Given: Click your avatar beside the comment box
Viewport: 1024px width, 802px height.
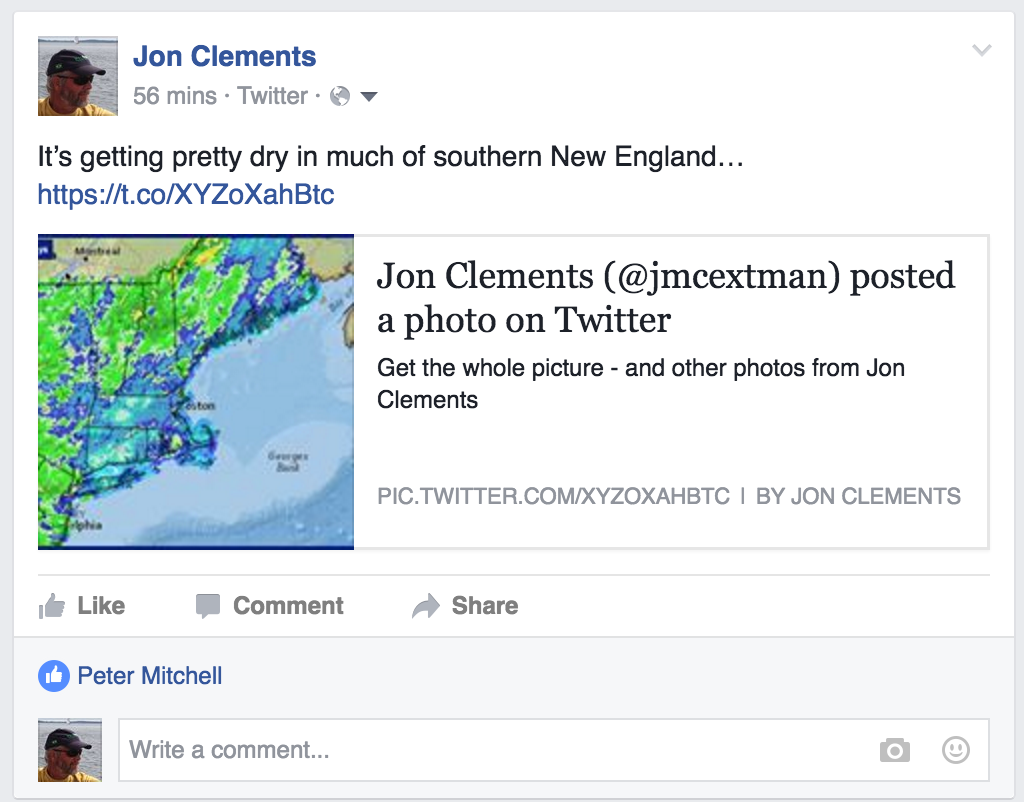Looking at the screenshot, I should tap(70, 750).
